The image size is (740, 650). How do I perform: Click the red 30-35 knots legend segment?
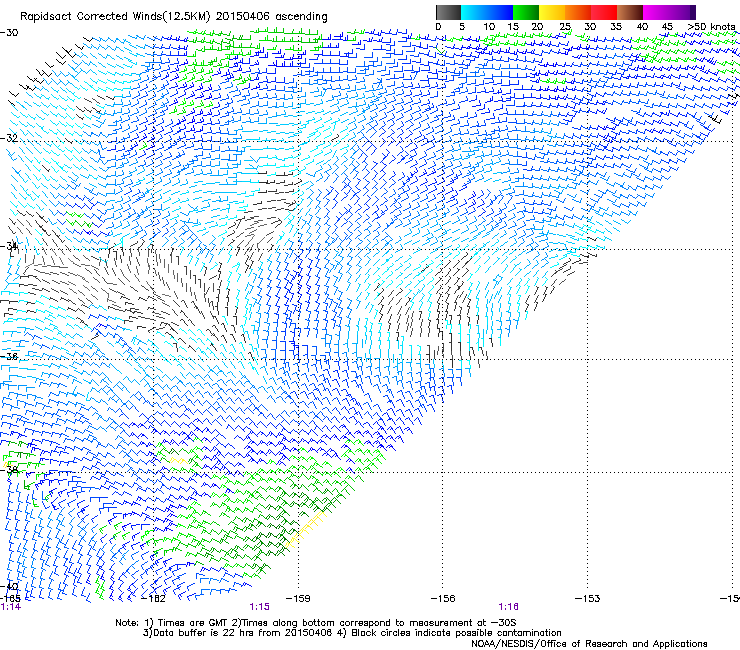(x=604, y=12)
